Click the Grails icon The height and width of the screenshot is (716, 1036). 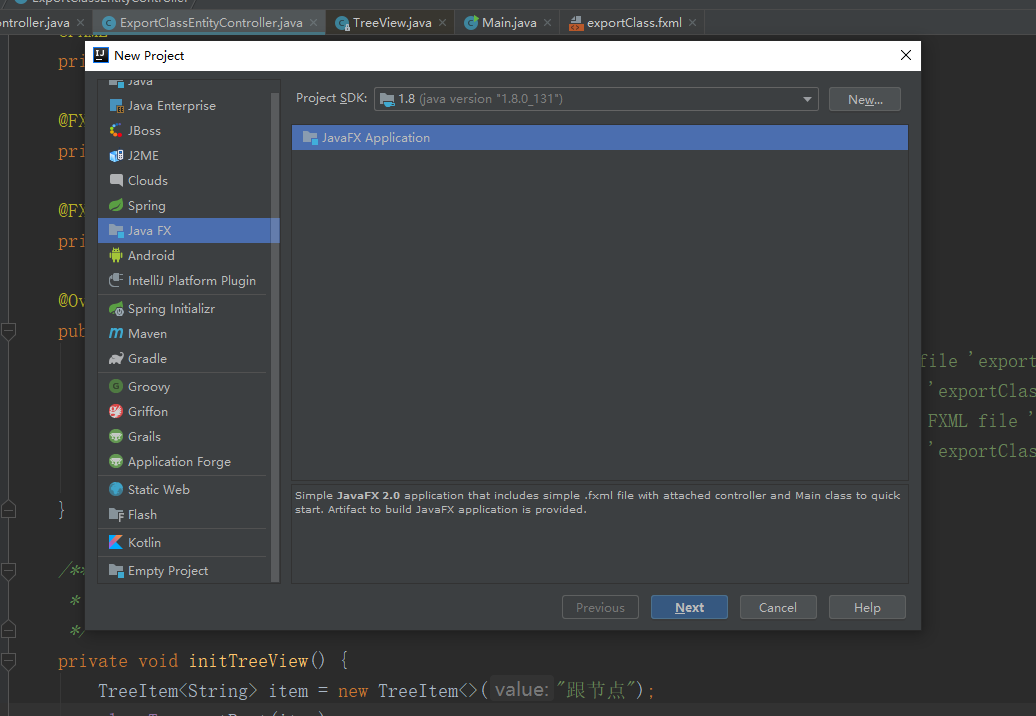point(116,437)
